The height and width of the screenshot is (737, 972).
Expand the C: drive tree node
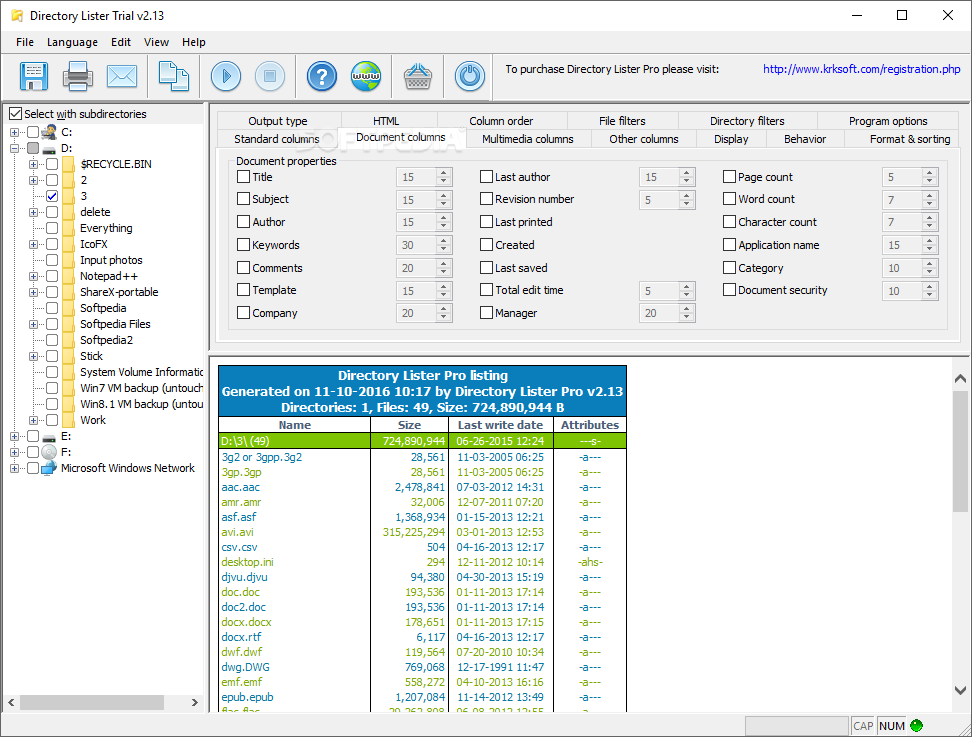click(14, 132)
